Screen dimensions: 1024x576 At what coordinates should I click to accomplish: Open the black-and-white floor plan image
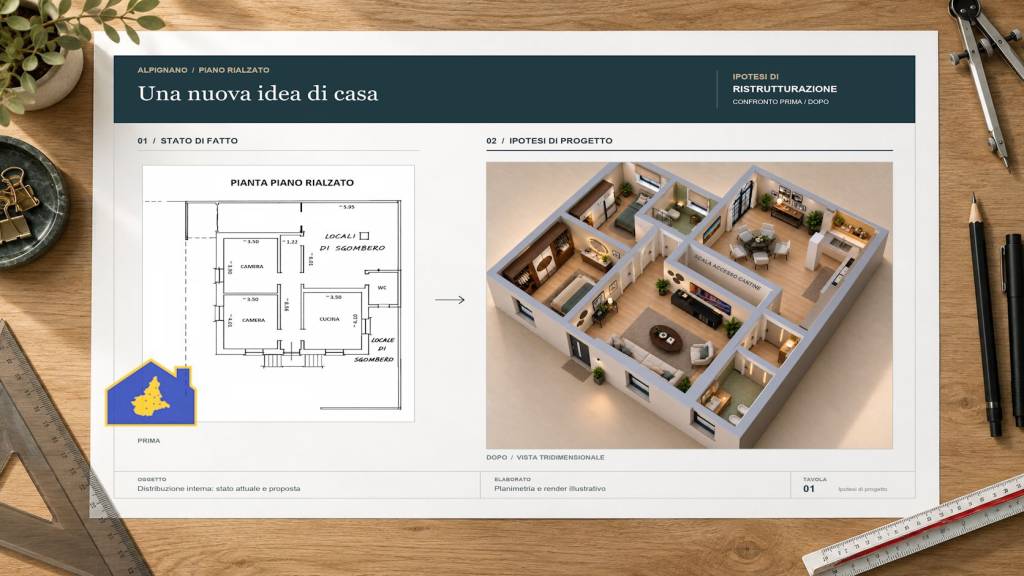(x=278, y=293)
